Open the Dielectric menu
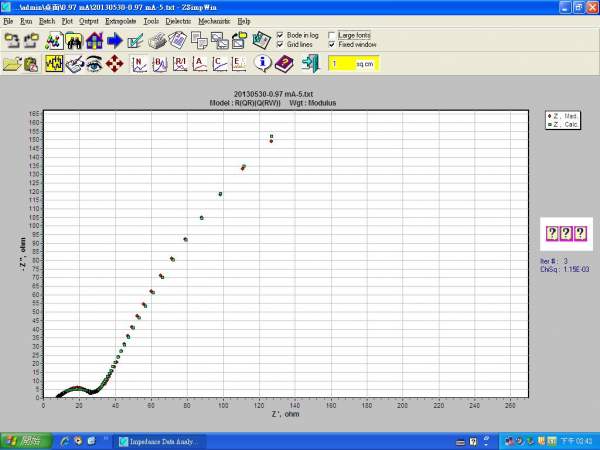This screenshot has height=450, width=600. click(x=178, y=20)
